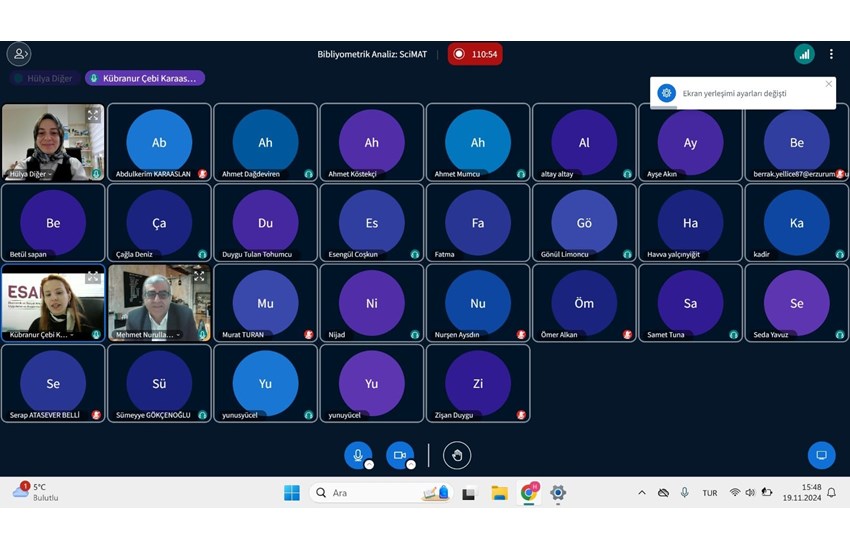The image size is (850, 550).
Task: Toggle the webcam sharing button
Action: [400, 456]
